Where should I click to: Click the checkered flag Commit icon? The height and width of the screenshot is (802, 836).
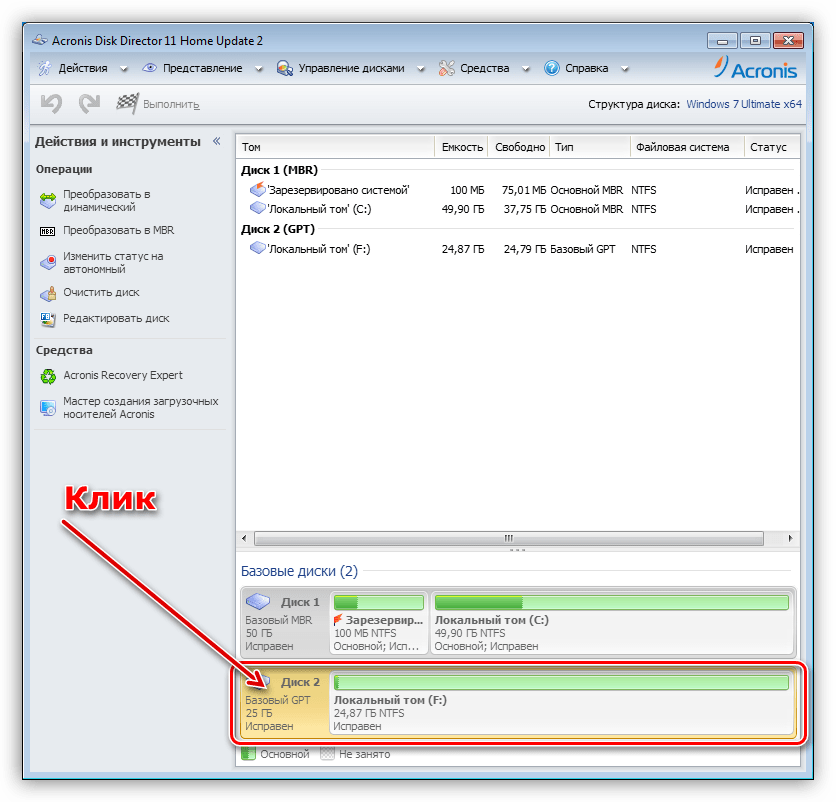click(127, 103)
